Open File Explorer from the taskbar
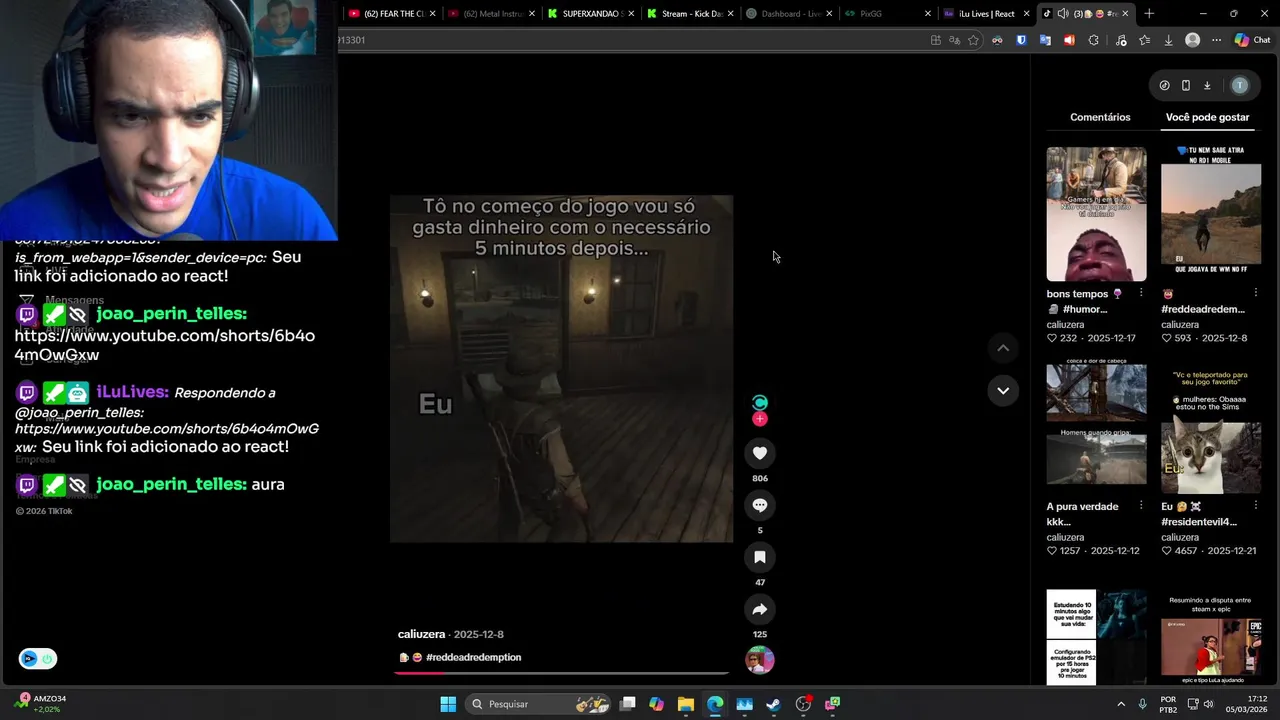 pyautogui.click(x=685, y=704)
